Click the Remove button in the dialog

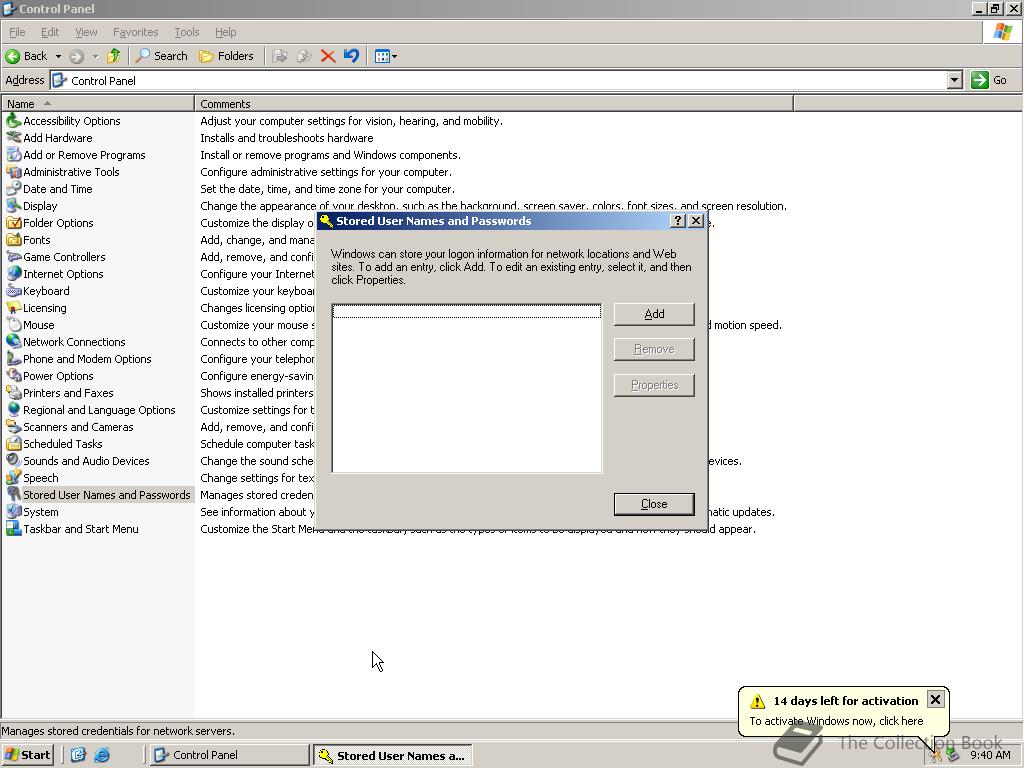tap(654, 349)
